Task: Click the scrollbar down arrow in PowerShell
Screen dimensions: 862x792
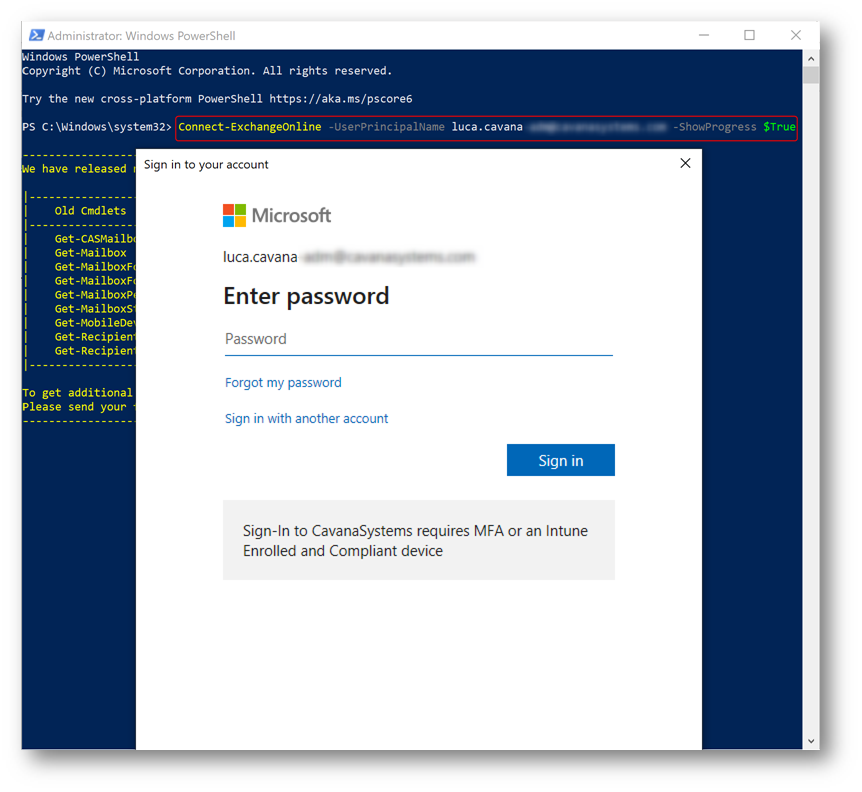Action: 811,741
